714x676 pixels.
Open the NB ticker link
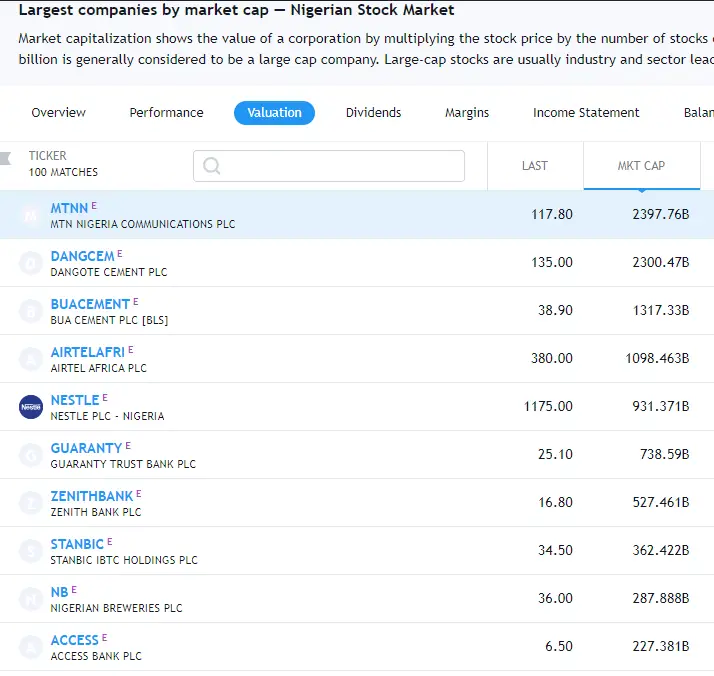click(59, 592)
